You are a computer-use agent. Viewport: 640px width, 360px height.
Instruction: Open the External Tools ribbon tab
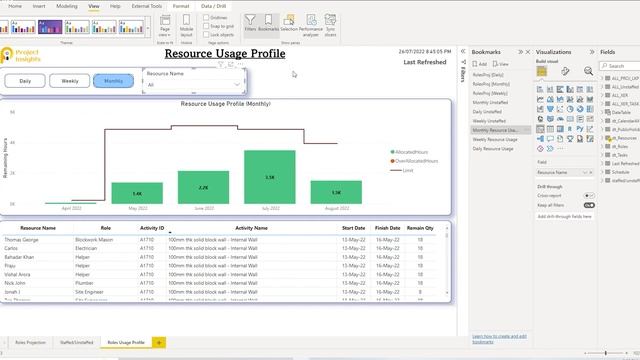point(147,6)
